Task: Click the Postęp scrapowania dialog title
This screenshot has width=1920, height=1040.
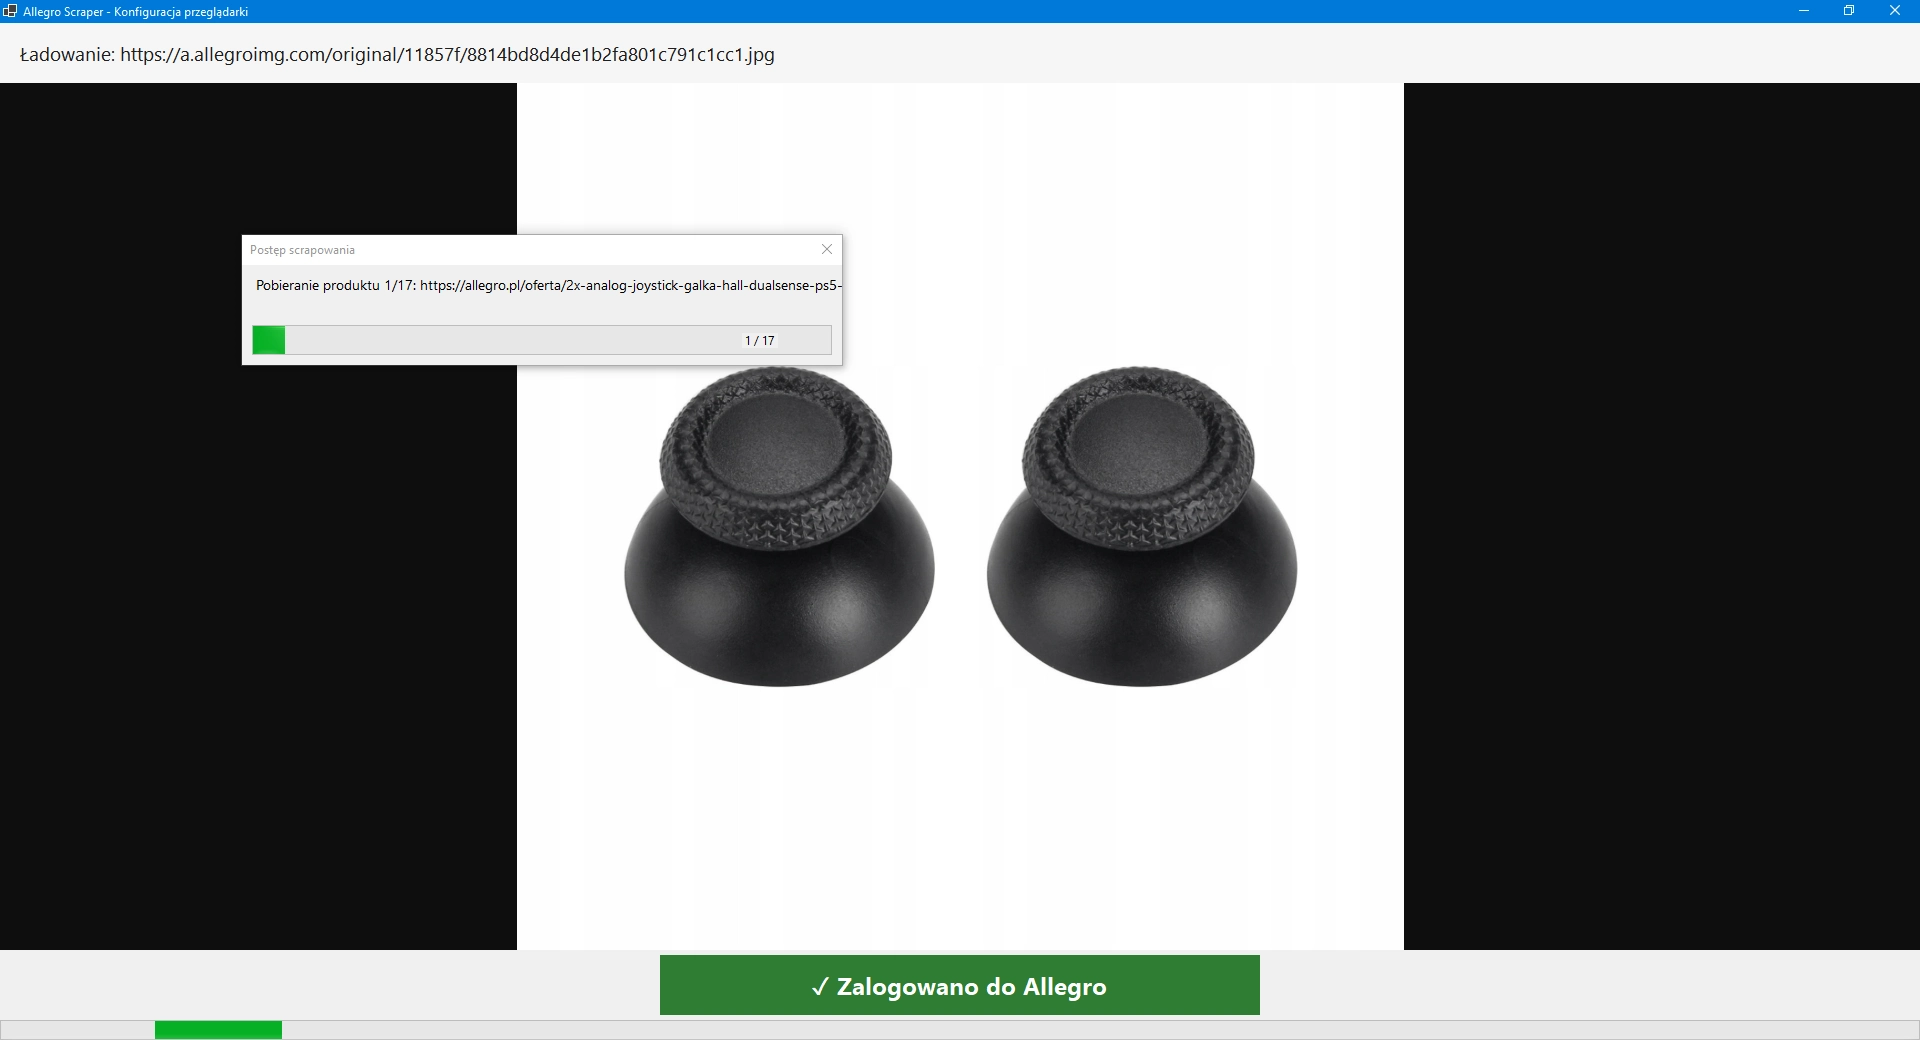Action: click(x=302, y=250)
